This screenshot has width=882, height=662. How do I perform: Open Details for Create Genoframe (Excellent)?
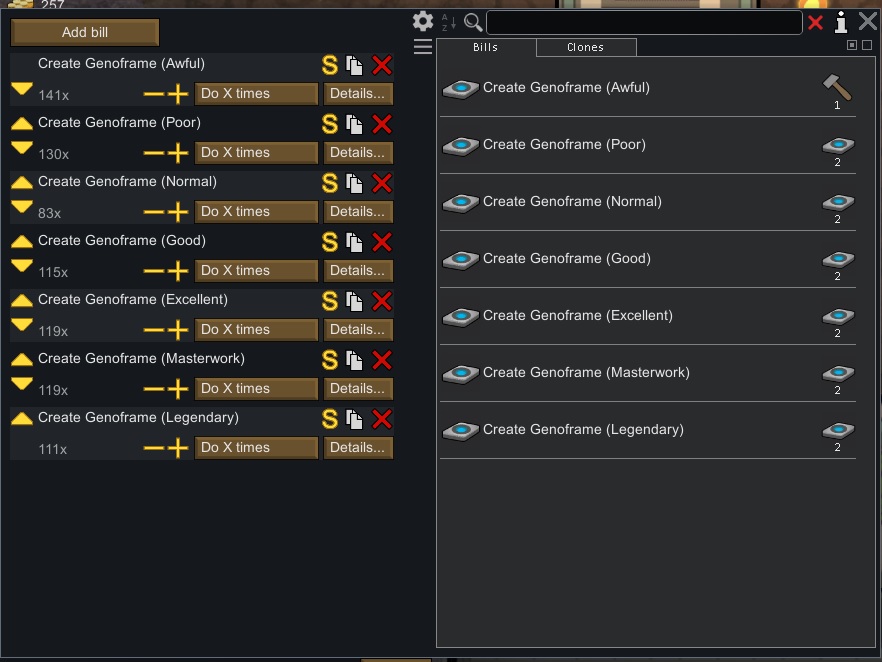pyautogui.click(x=357, y=329)
